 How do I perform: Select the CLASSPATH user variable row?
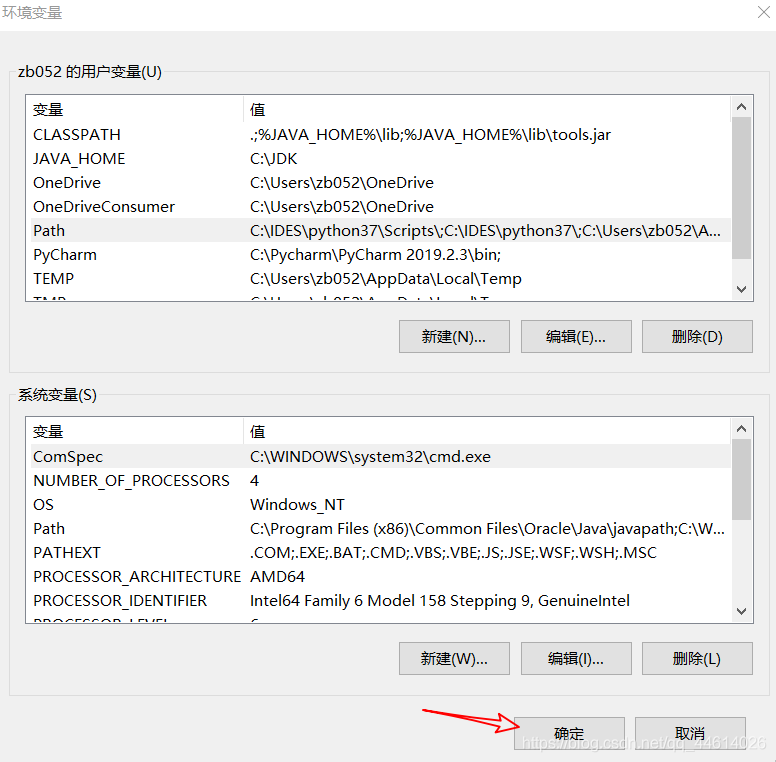pos(381,135)
